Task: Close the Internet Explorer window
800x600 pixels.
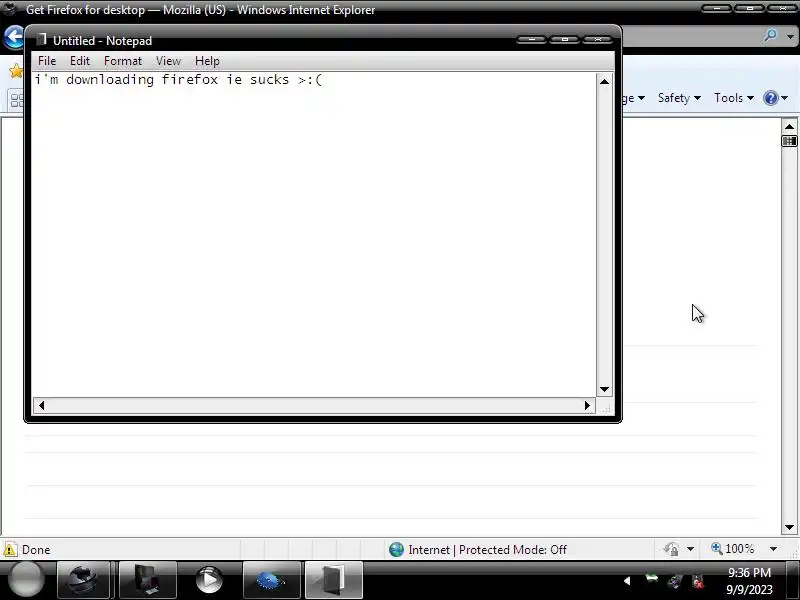Action: 782,8
